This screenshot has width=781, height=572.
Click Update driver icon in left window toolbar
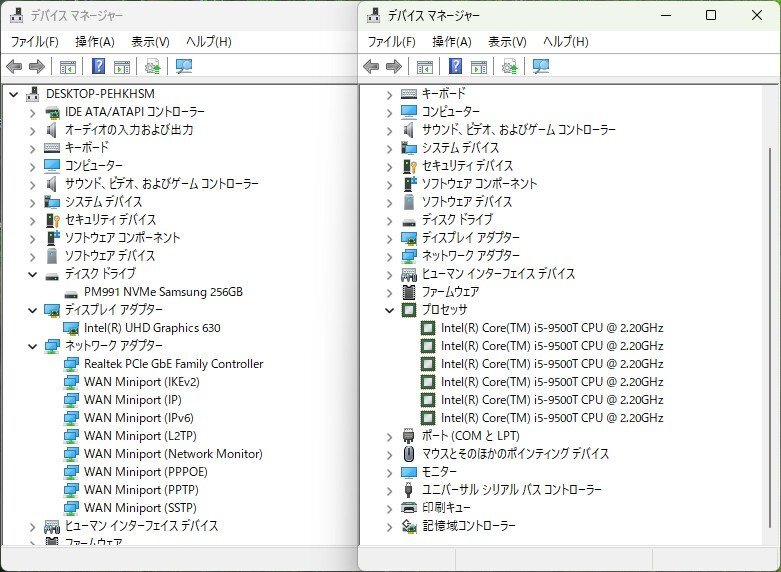pos(152,66)
